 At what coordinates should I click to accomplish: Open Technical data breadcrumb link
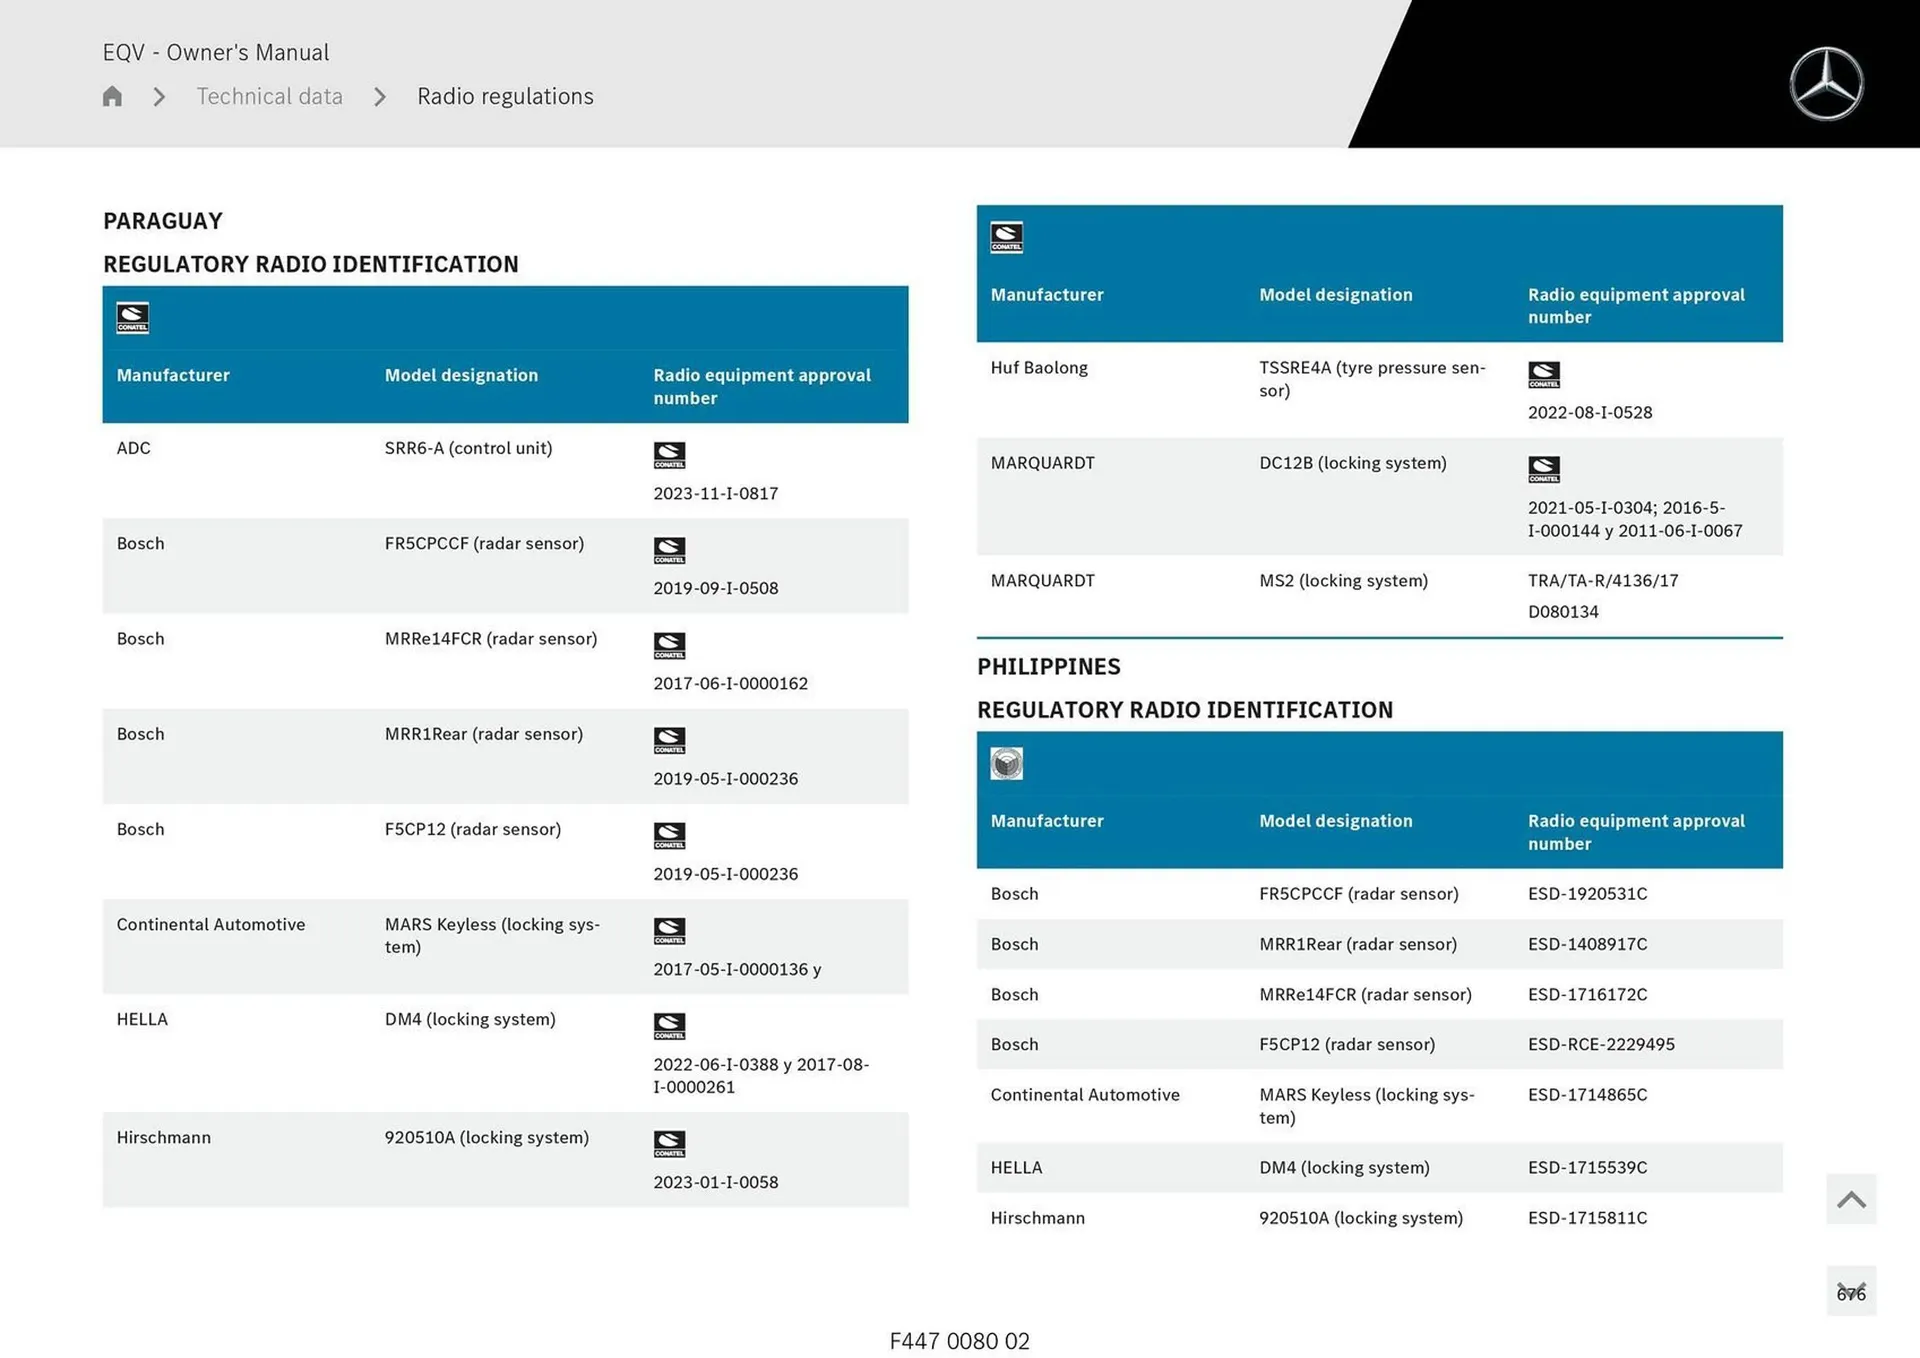point(269,96)
